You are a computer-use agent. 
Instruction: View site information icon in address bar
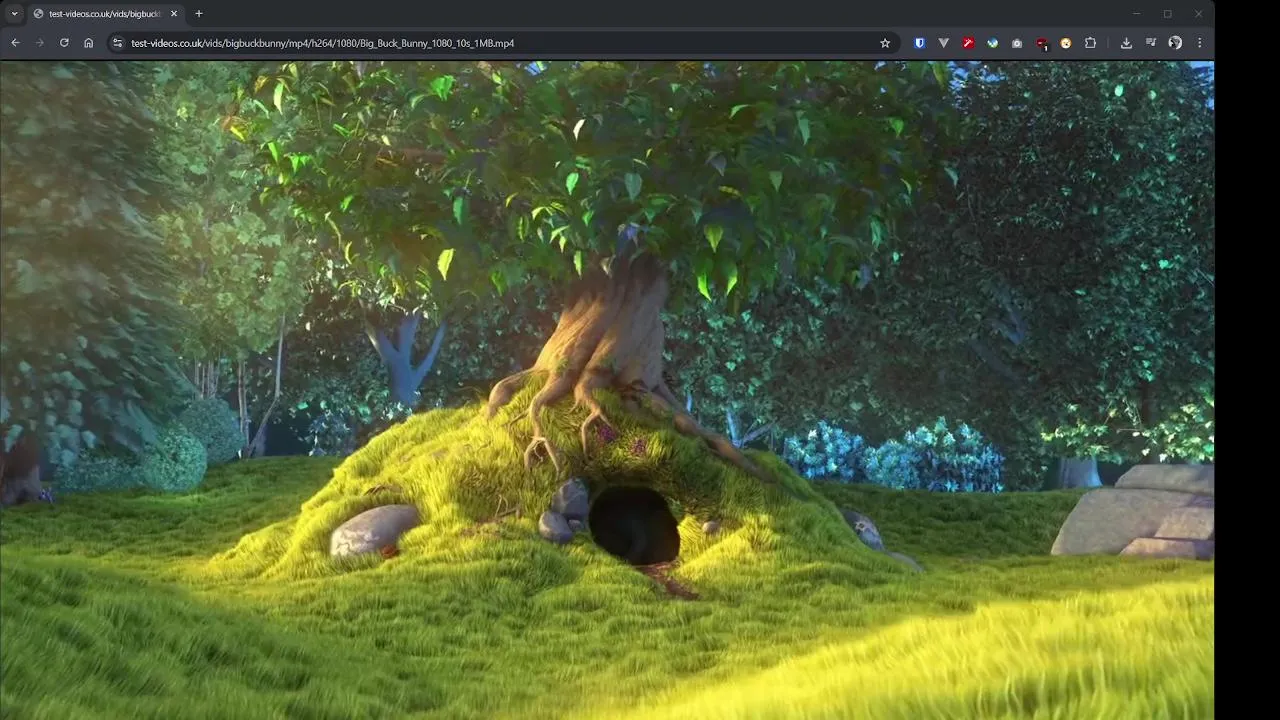117,43
